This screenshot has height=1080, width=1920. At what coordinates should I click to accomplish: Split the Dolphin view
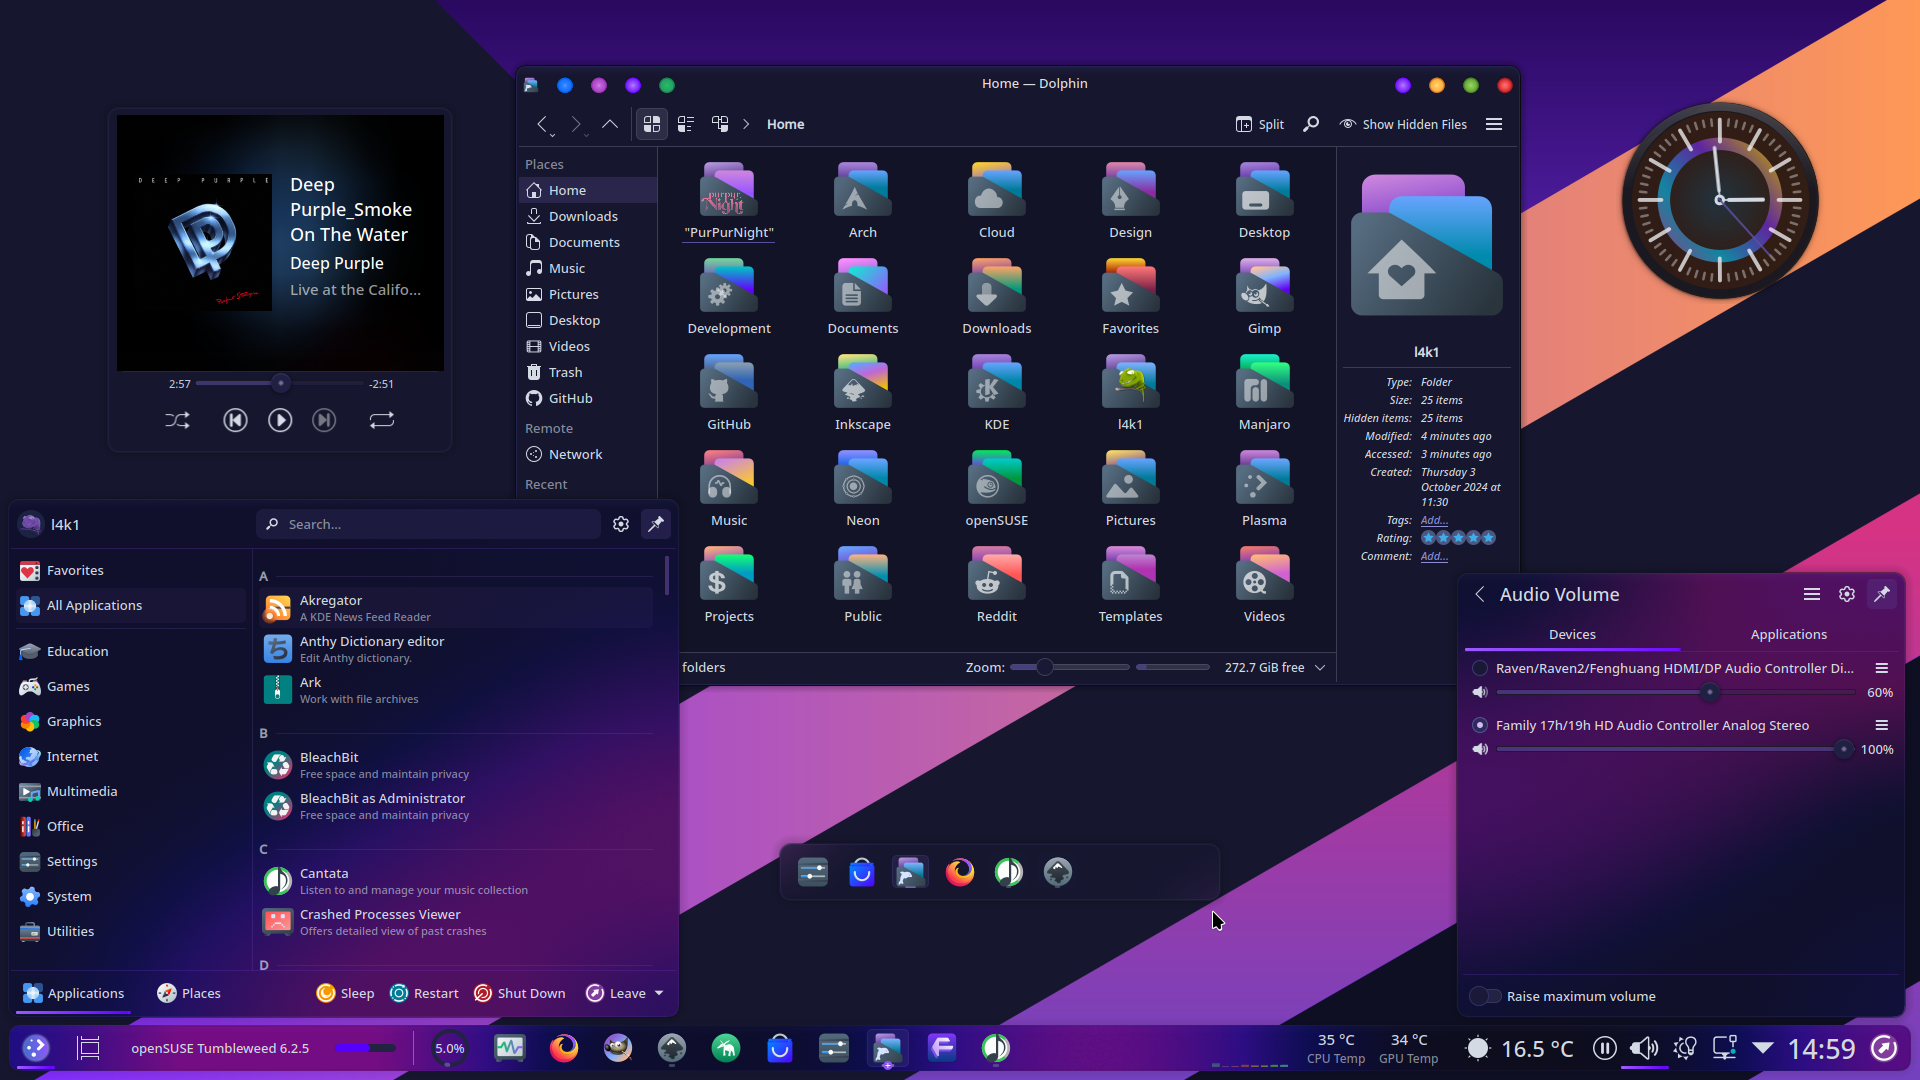click(1260, 124)
